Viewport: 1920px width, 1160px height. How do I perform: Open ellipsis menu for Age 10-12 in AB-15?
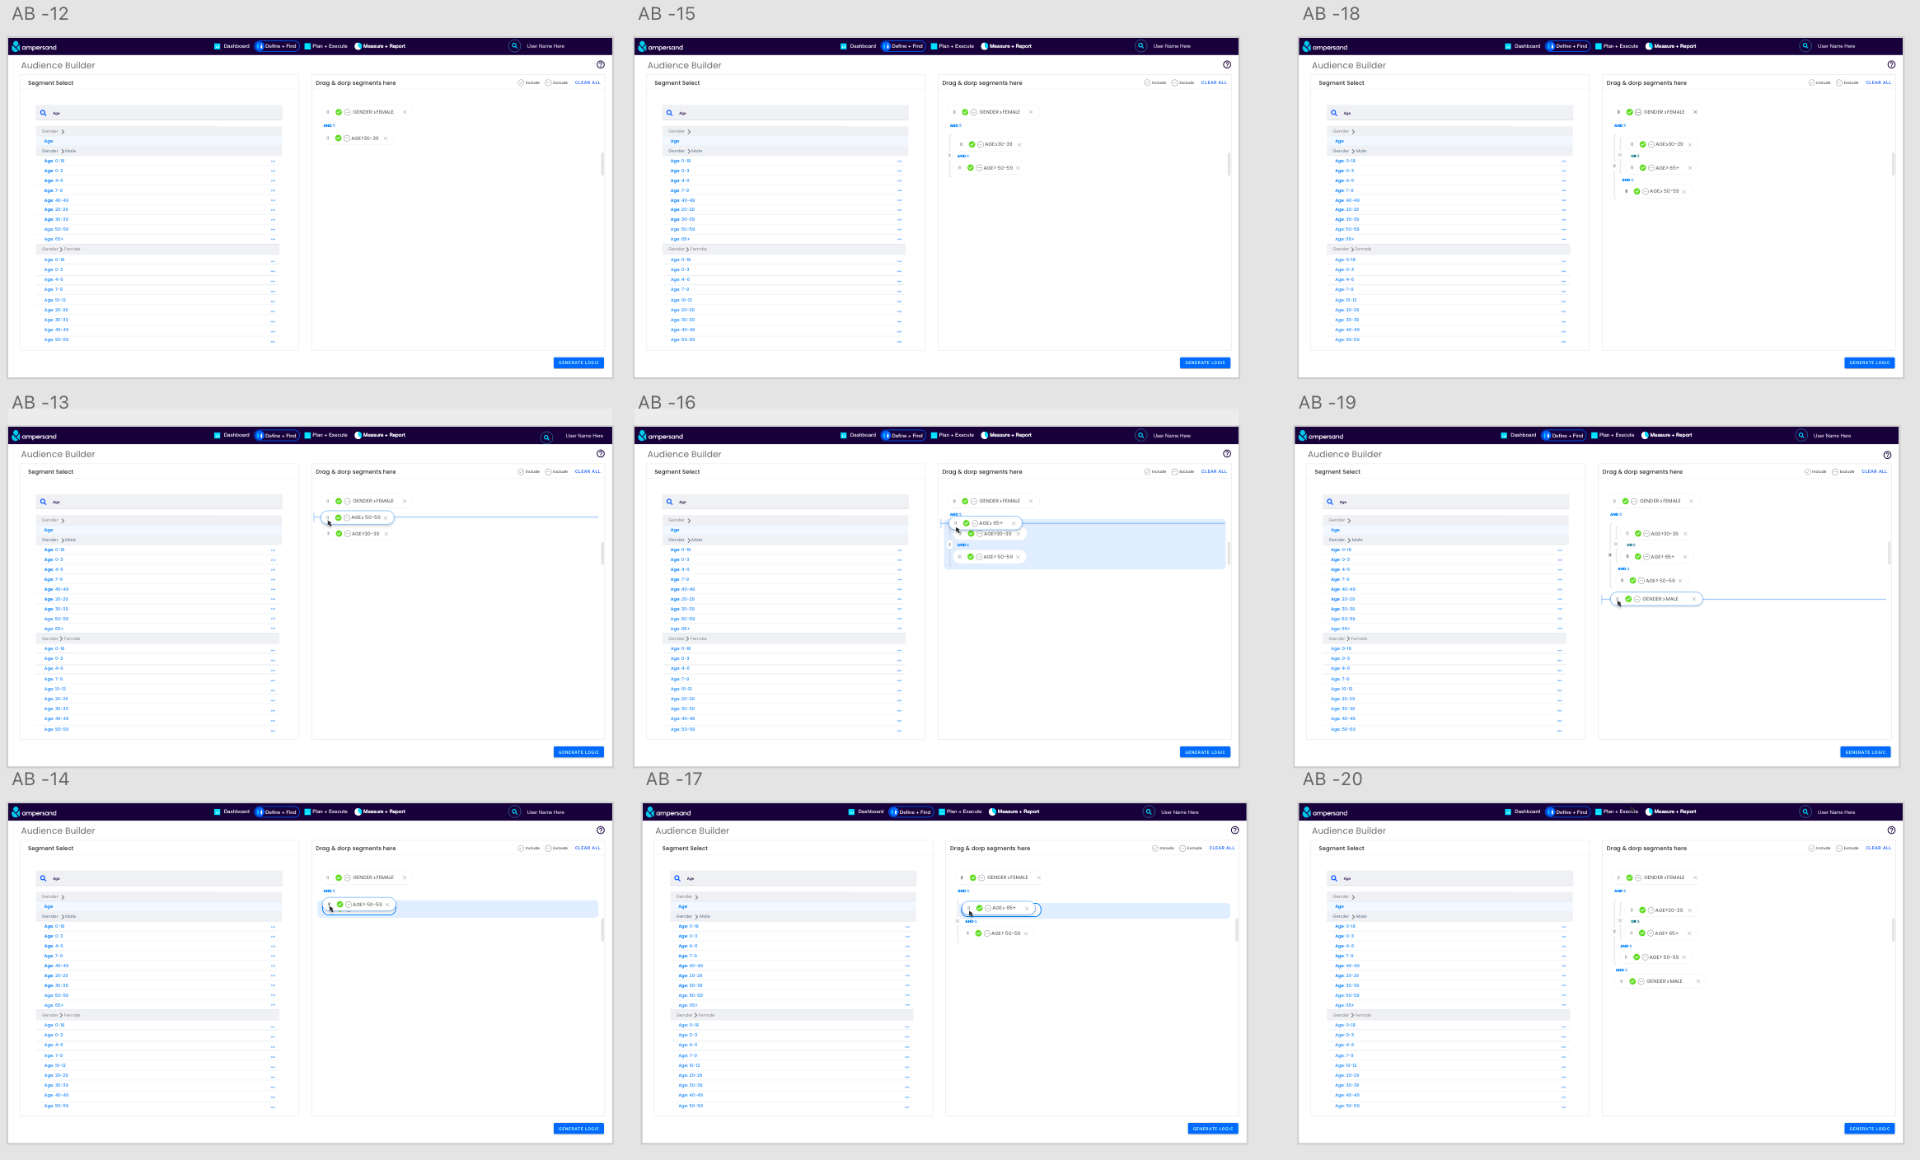(x=899, y=300)
